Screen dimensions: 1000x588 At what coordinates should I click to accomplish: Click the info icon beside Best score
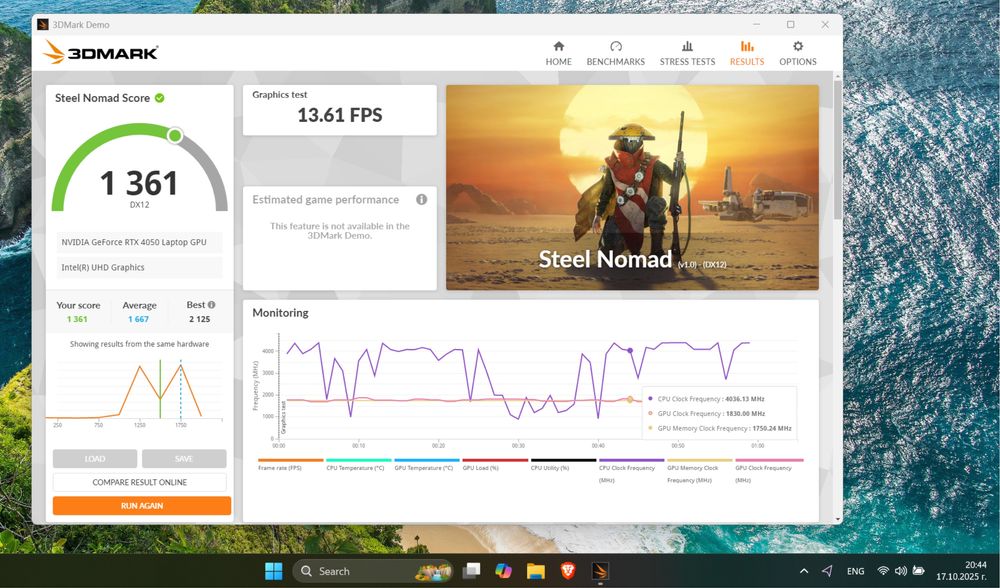pyautogui.click(x=211, y=305)
